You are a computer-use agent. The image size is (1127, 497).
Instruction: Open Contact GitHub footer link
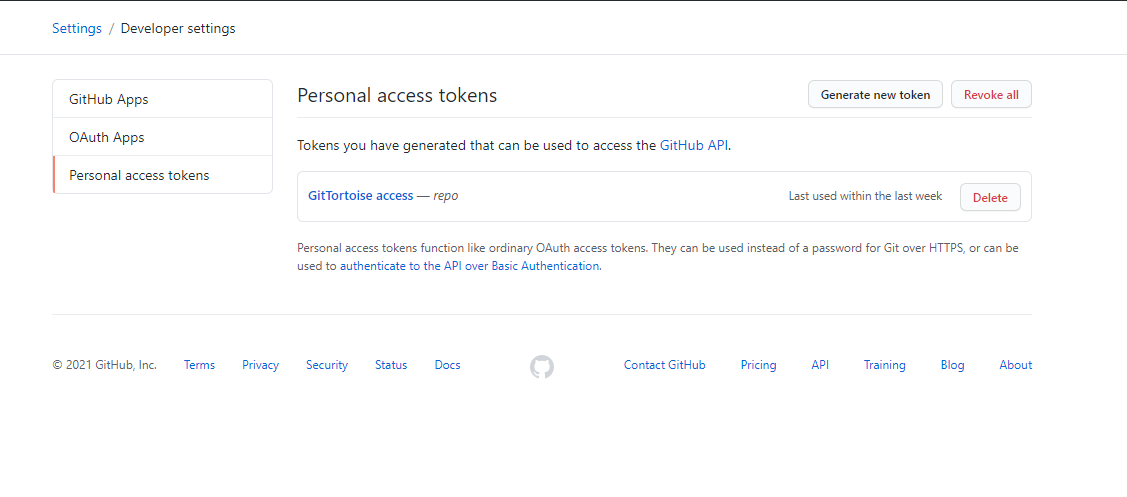(665, 365)
